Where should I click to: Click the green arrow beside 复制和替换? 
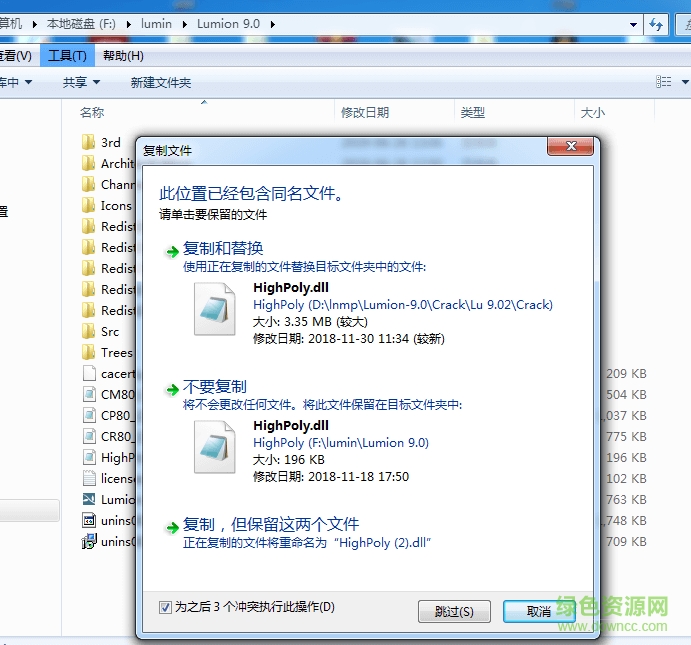pyautogui.click(x=172, y=252)
